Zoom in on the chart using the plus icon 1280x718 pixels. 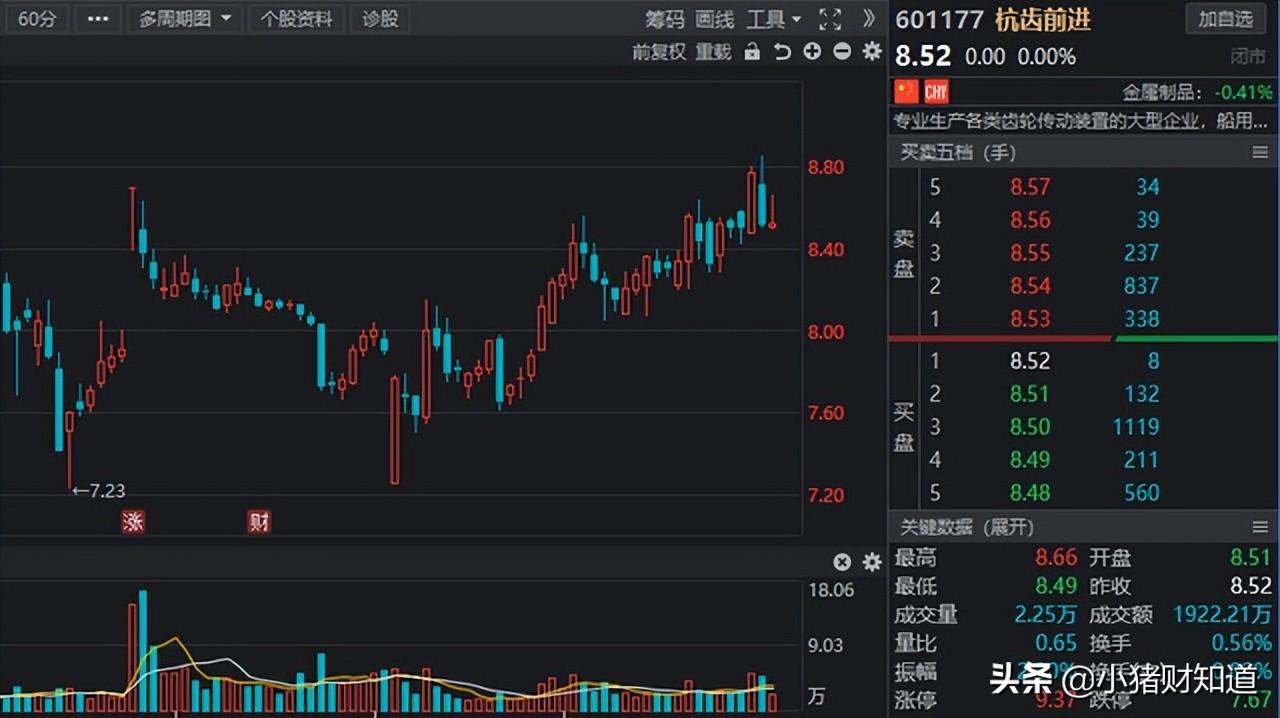811,52
